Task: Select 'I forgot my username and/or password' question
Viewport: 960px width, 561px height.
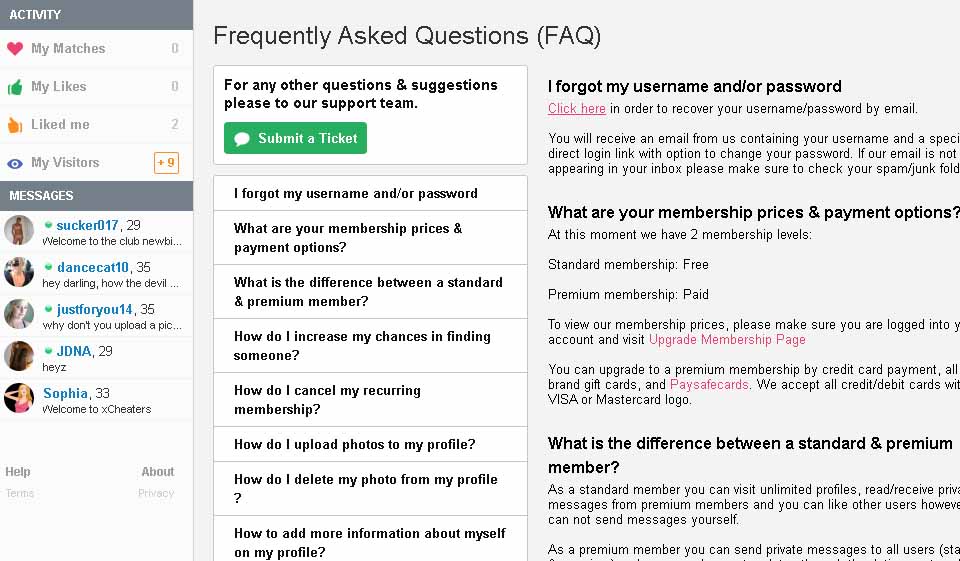Action: (356, 194)
